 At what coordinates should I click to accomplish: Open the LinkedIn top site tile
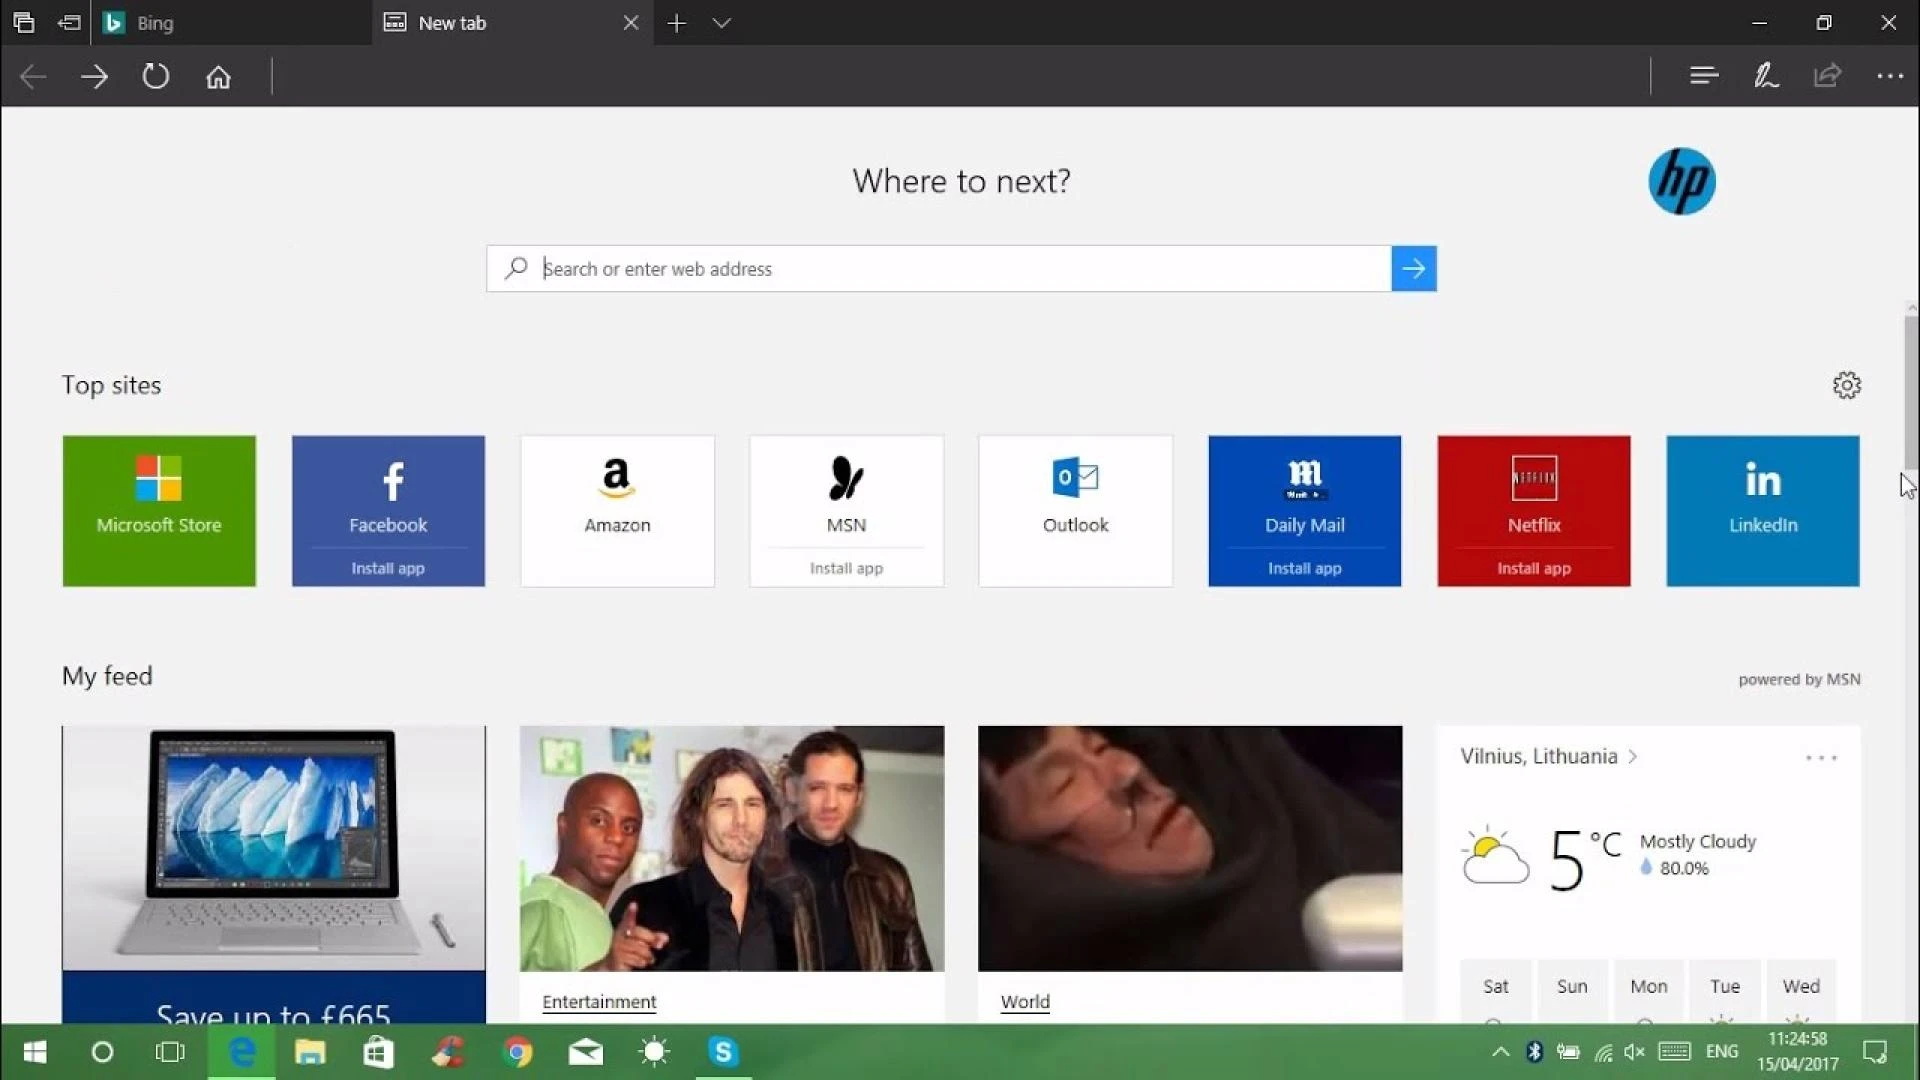tap(1762, 510)
